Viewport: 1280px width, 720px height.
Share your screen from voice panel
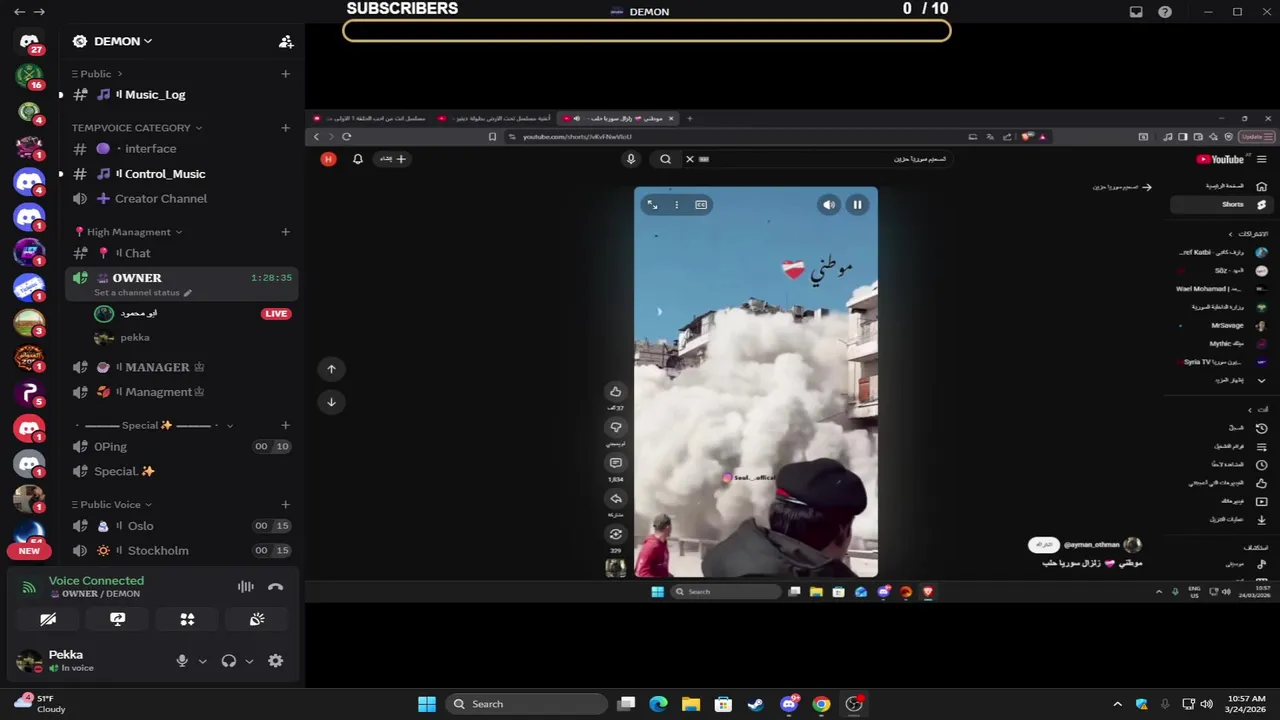[117, 620]
